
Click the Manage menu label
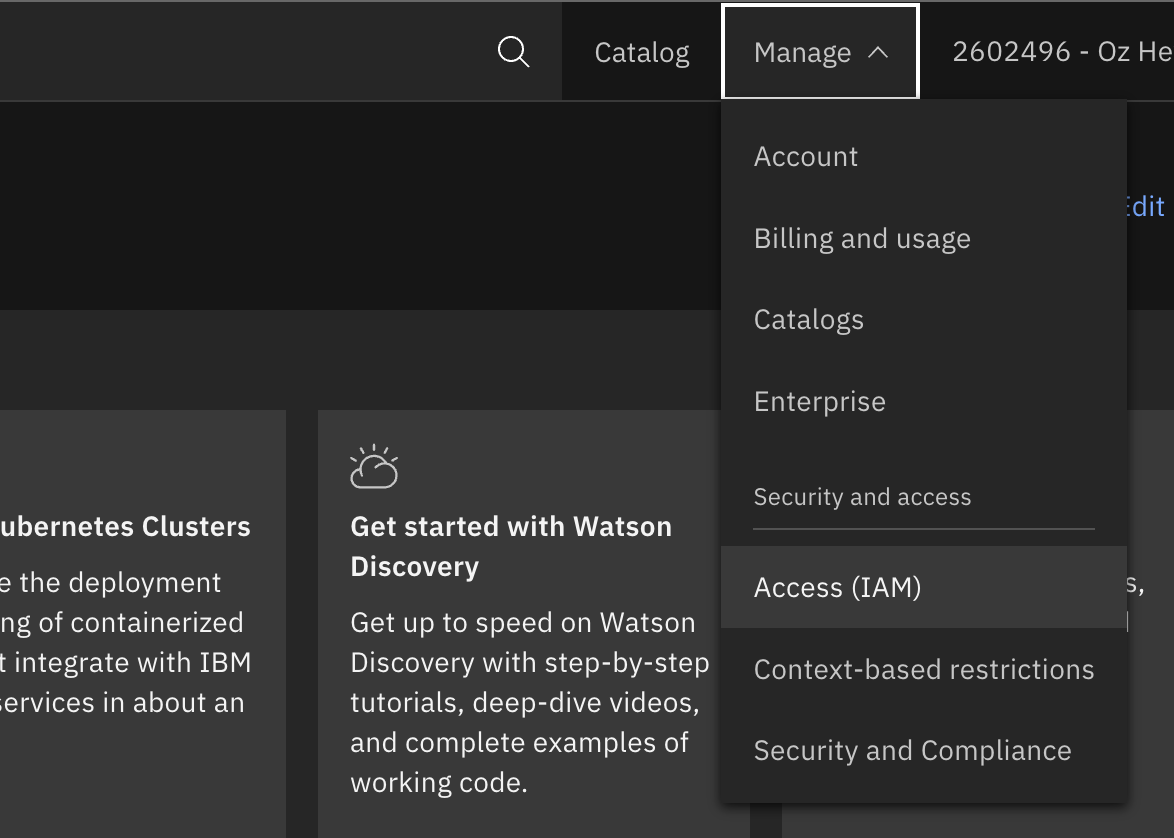802,53
